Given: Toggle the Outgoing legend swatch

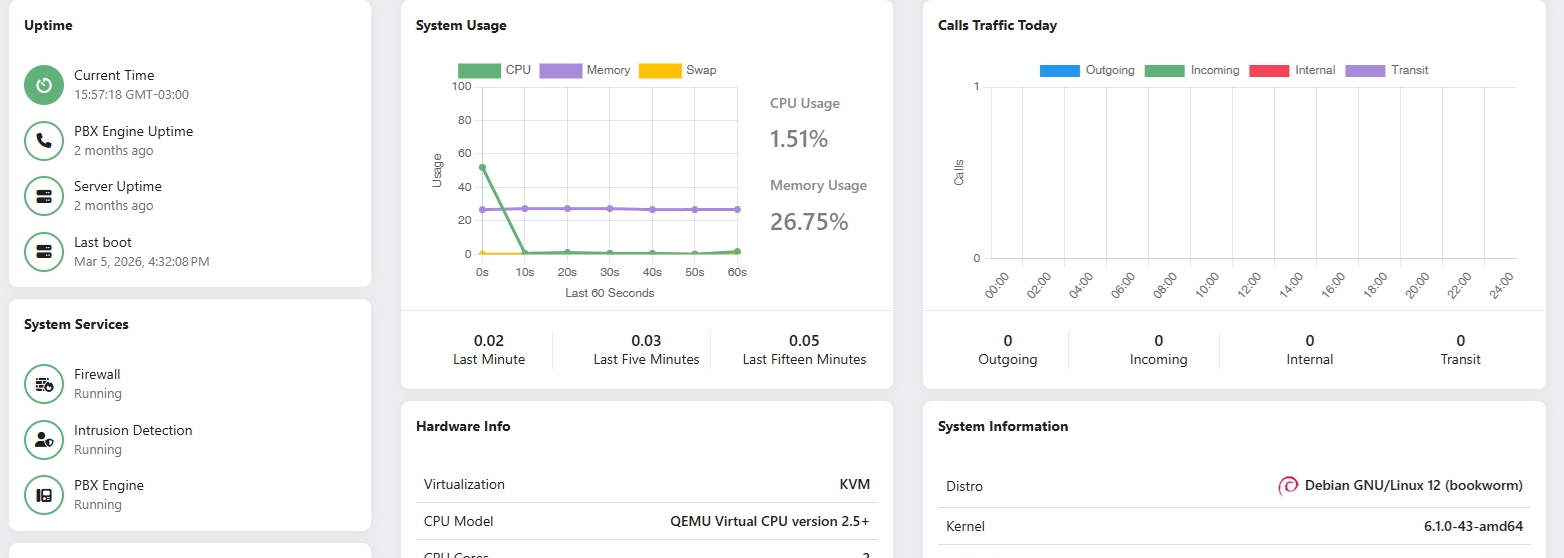Looking at the screenshot, I should [1060, 70].
